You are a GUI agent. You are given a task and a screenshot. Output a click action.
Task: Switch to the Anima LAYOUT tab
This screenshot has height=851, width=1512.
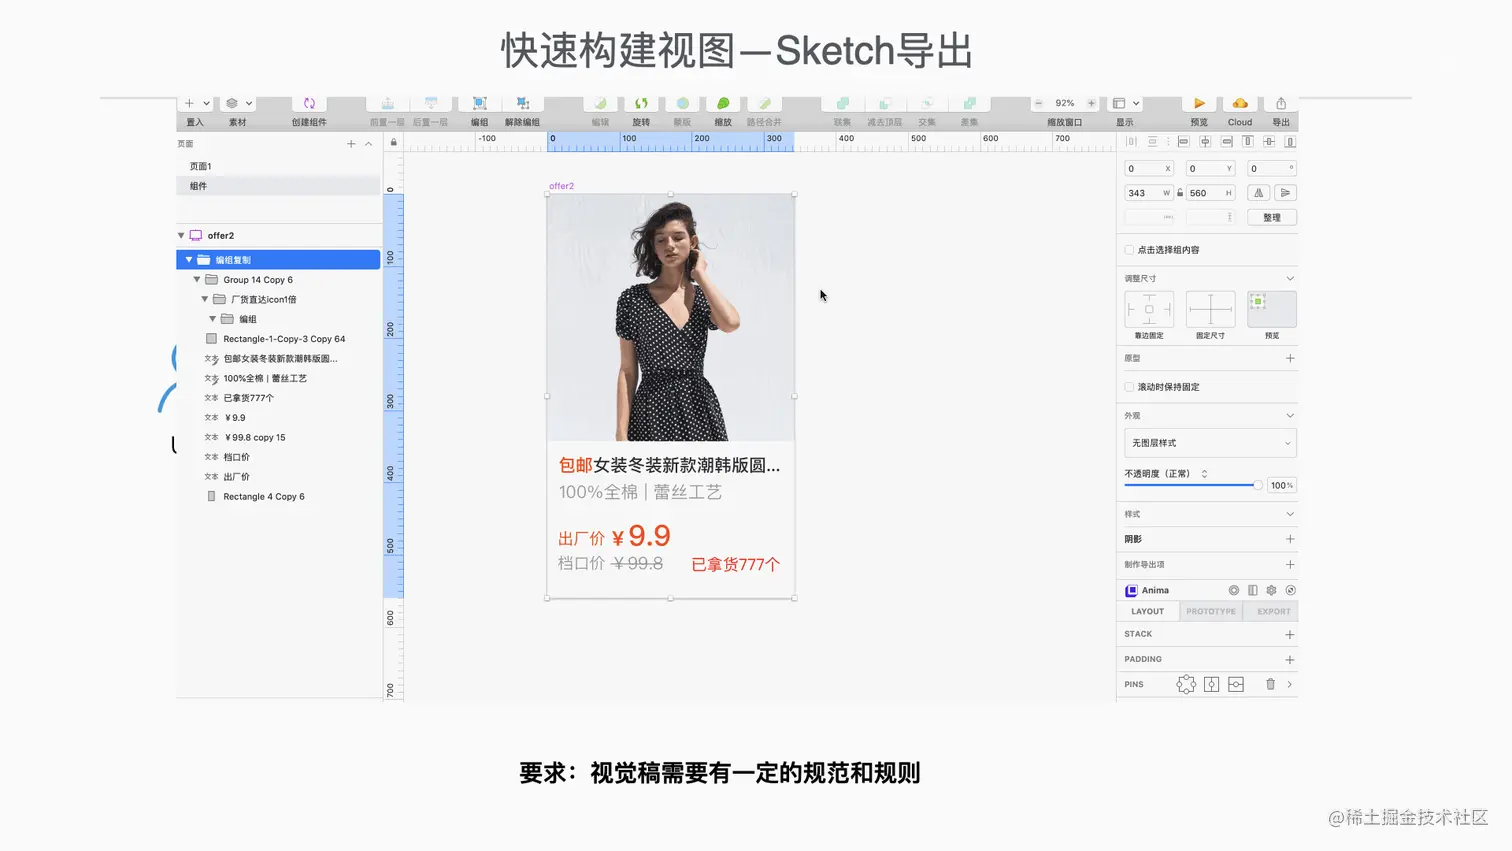click(1147, 611)
